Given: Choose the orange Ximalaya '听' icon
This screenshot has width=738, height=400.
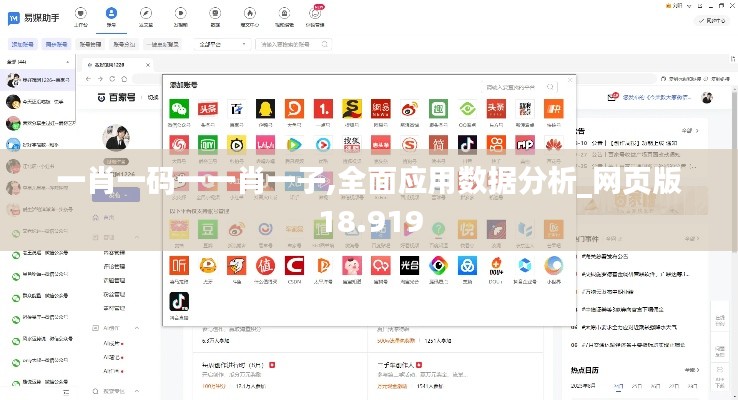Looking at the screenshot, I should click(x=179, y=266).
